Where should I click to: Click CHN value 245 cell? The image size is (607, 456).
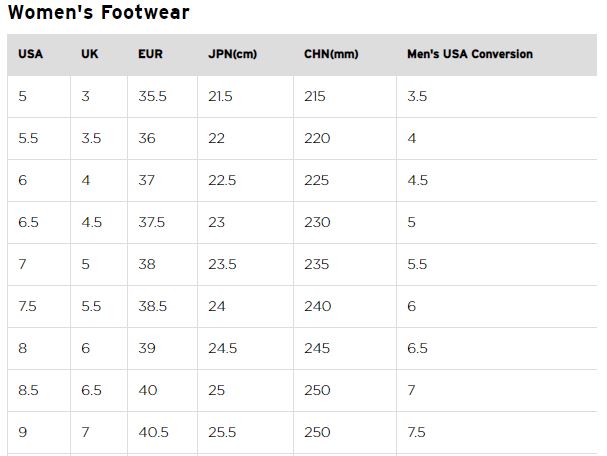[x=345, y=348]
